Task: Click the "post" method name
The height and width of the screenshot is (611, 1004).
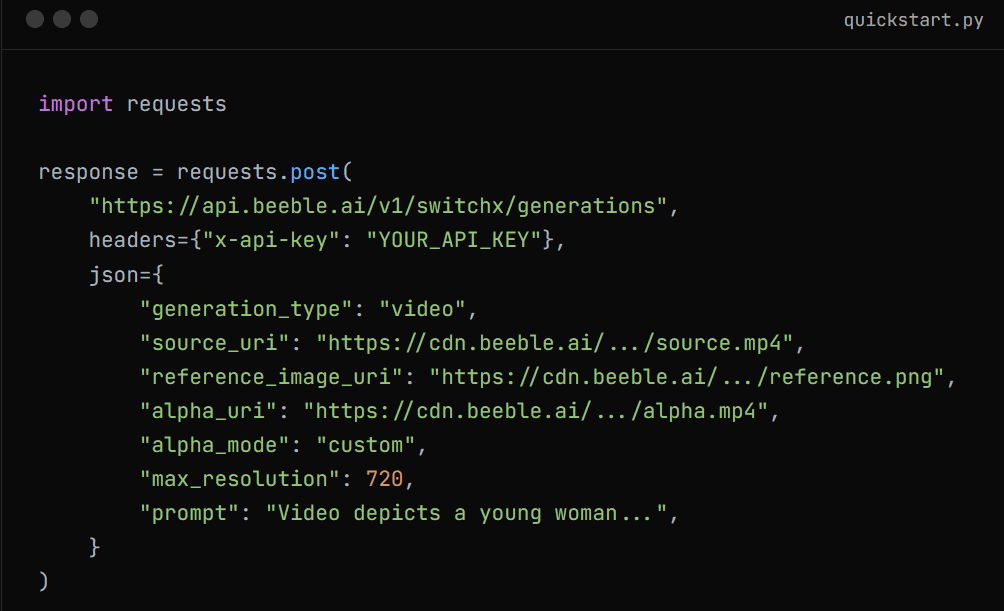Action: [x=315, y=172]
